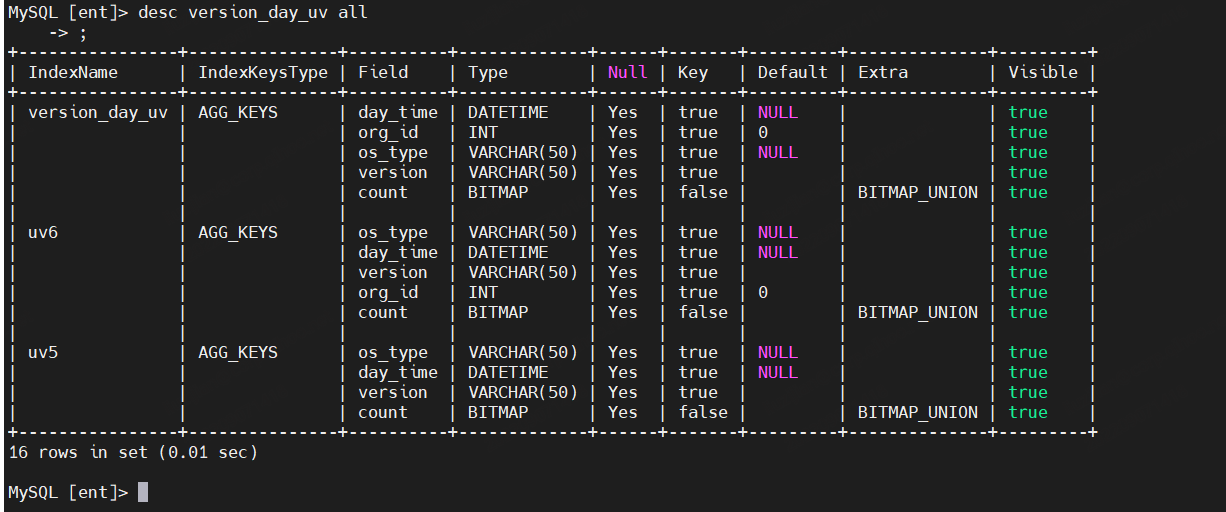The image size is (1226, 512).
Task: Select the version_day_uv index name
Action: 98,112
